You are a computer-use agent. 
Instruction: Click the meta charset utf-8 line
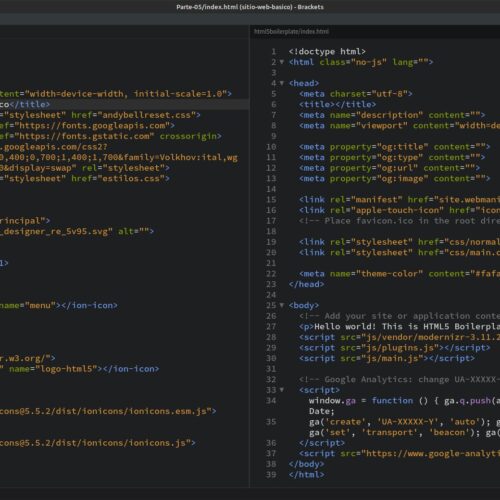(x=356, y=94)
